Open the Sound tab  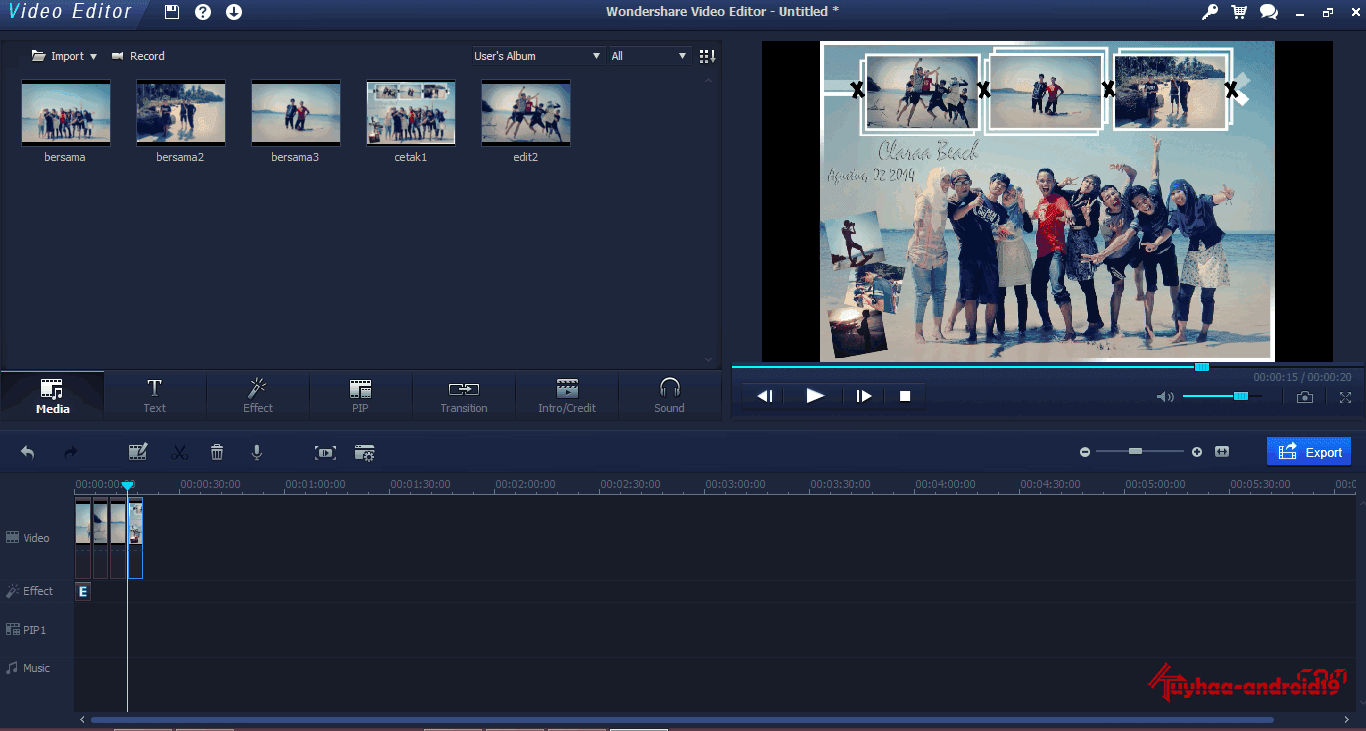point(670,396)
